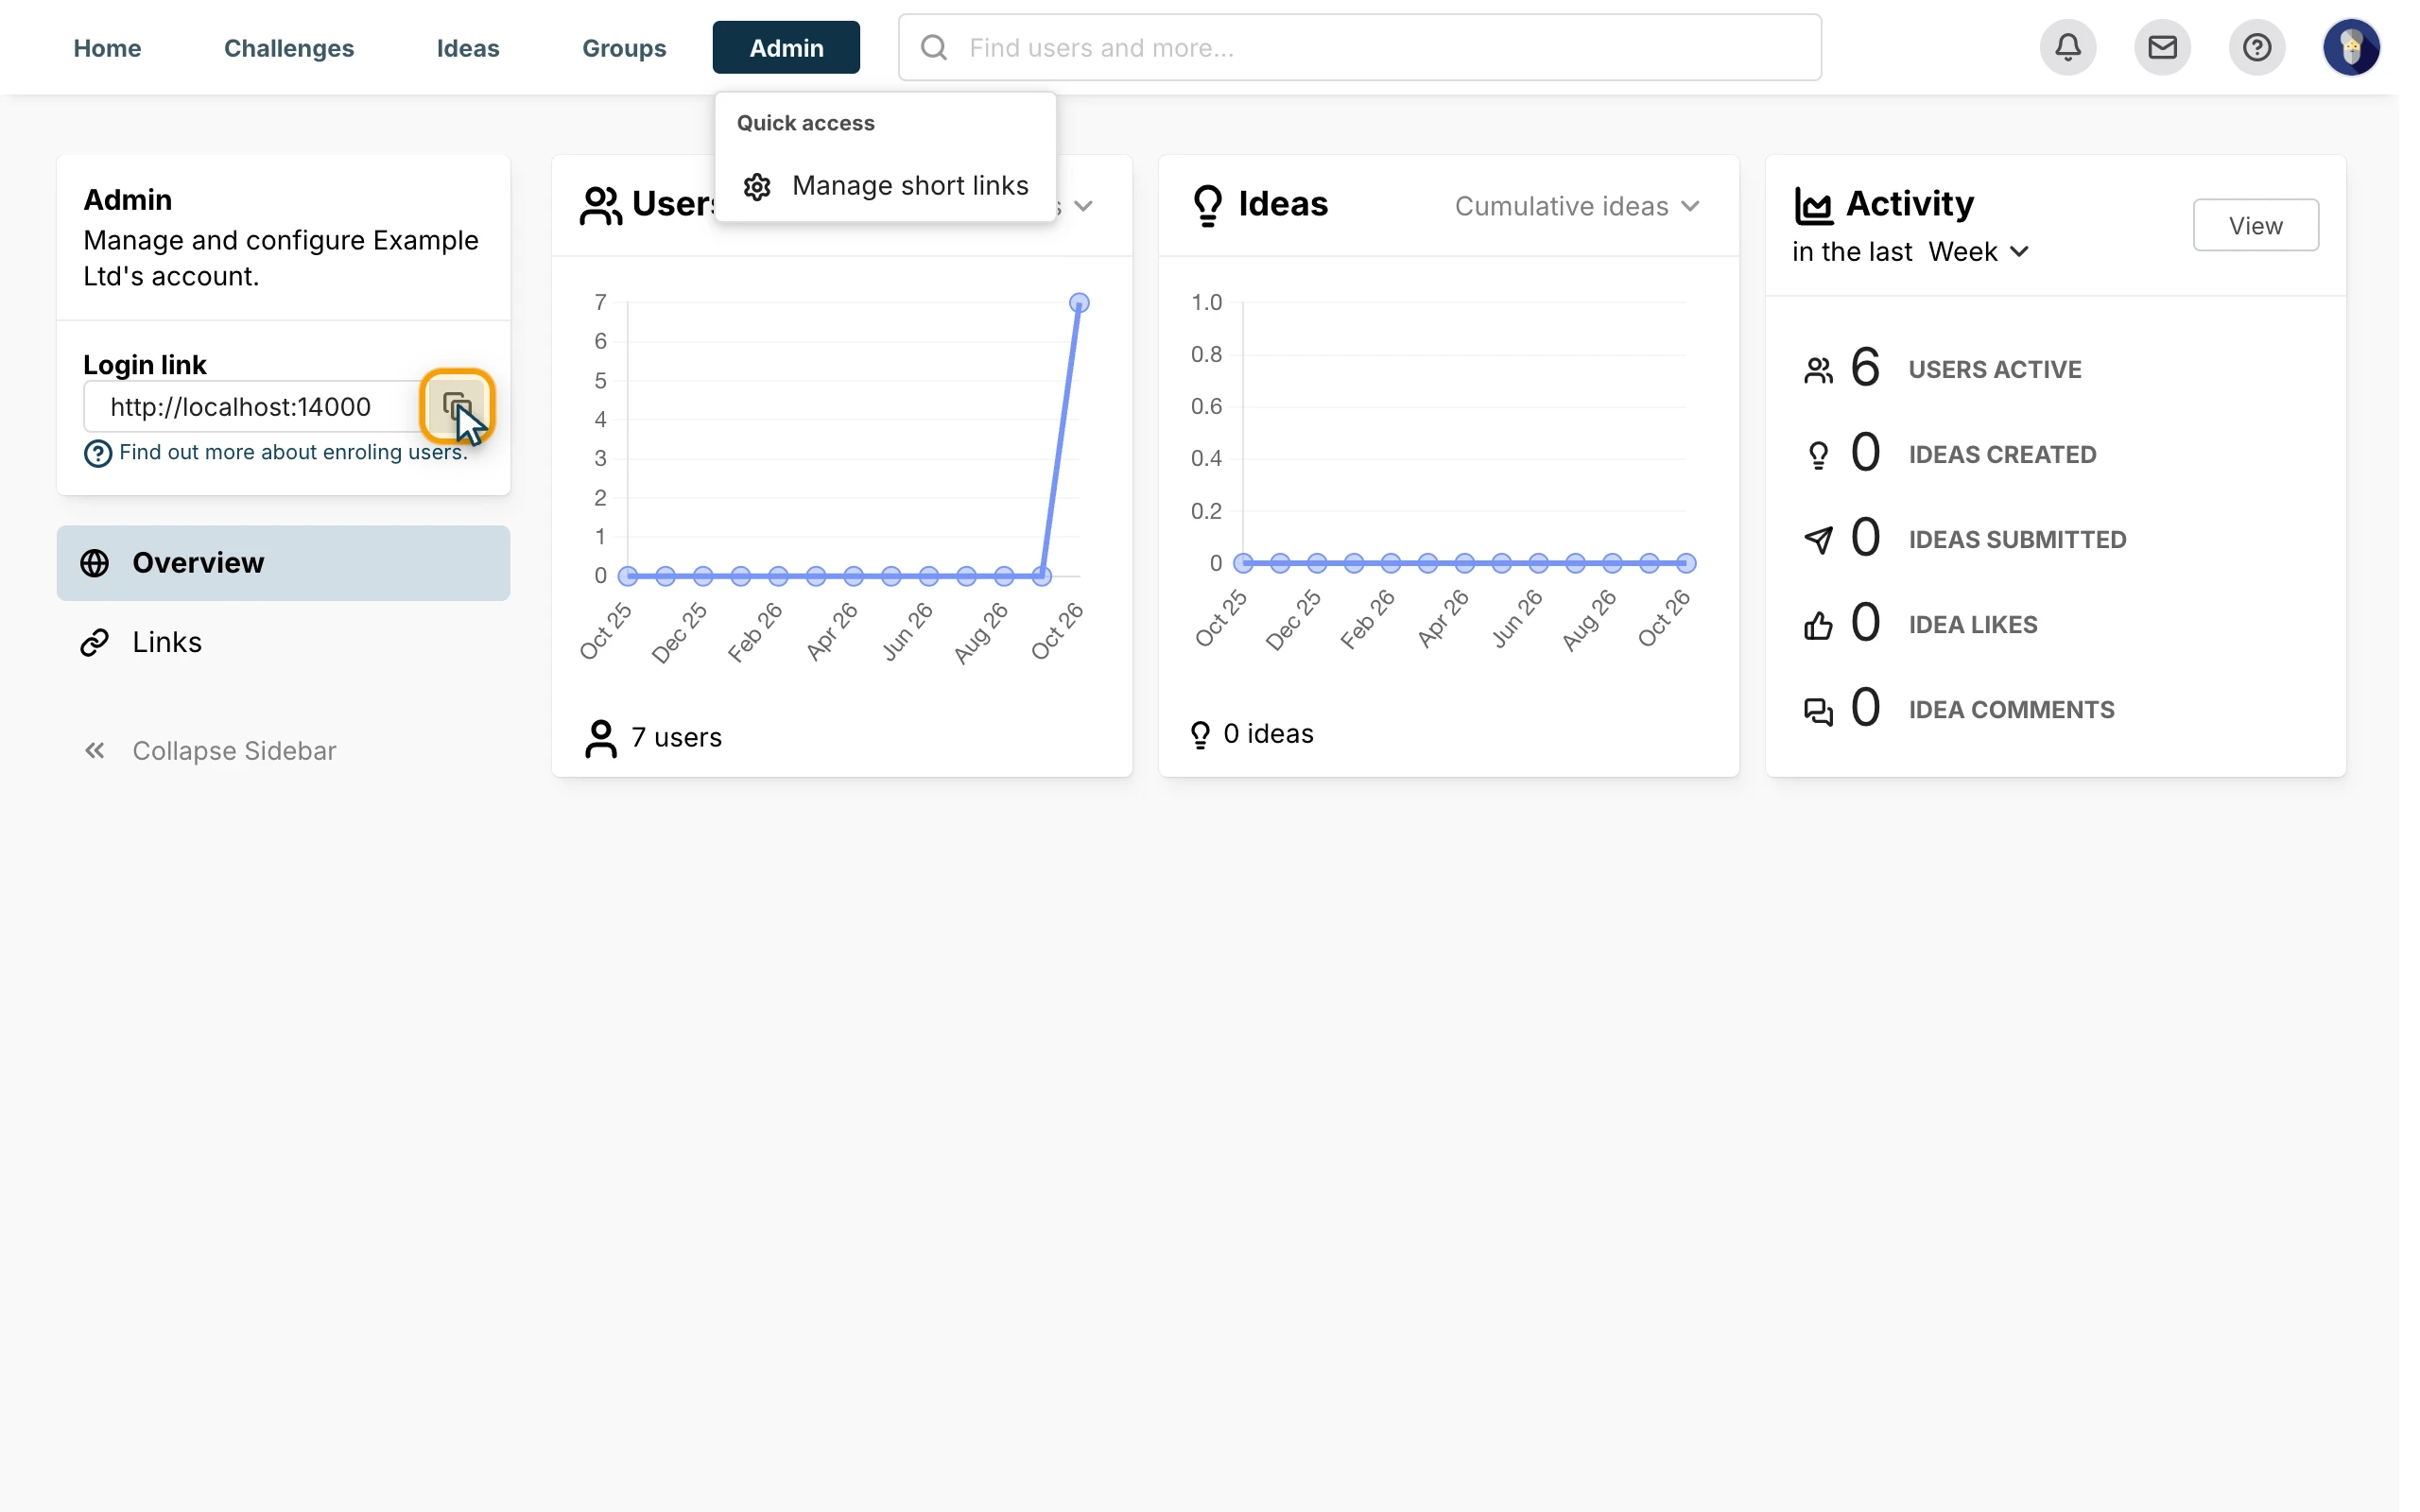This screenshot has width=2420, height=1512.
Task: Click the Ideas Submitted paper plane icon
Action: tap(1818, 540)
